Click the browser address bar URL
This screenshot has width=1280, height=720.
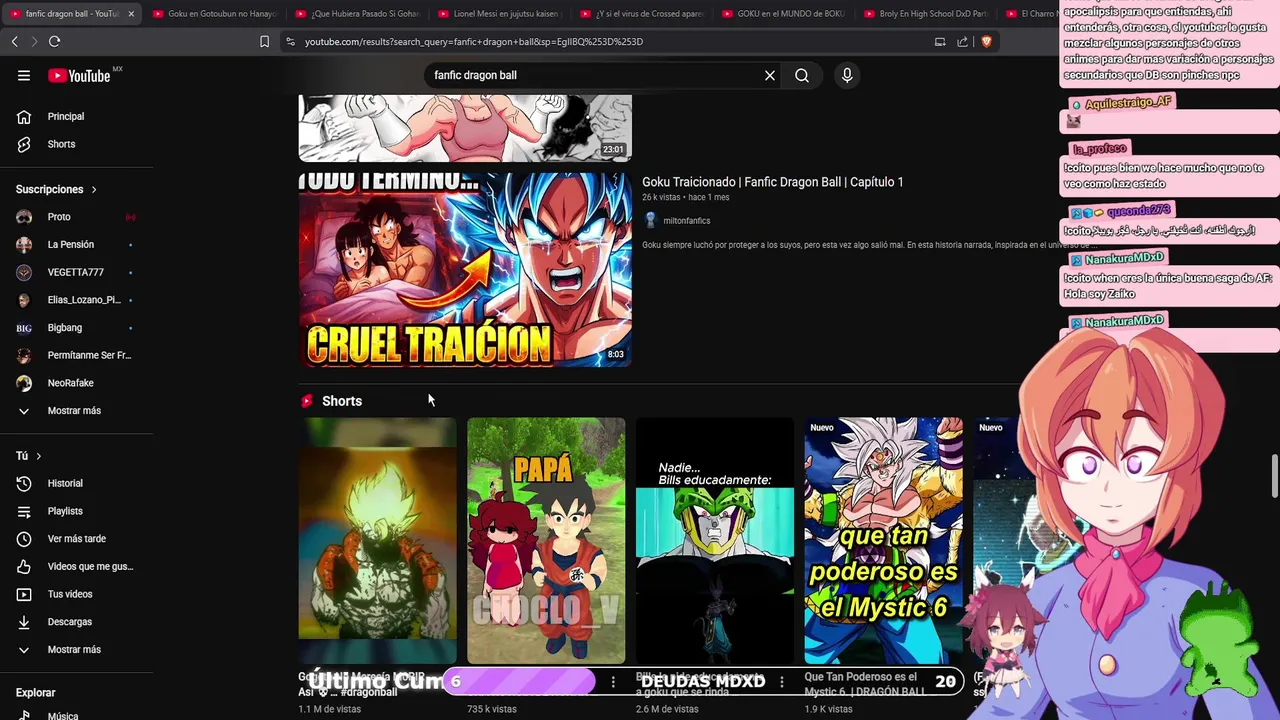click(x=474, y=42)
